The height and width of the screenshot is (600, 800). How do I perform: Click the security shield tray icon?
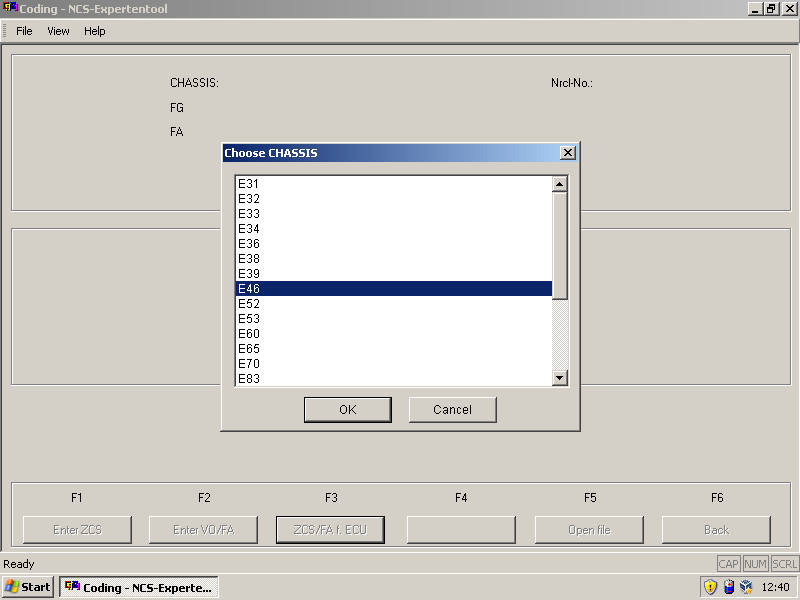coord(710,587)
